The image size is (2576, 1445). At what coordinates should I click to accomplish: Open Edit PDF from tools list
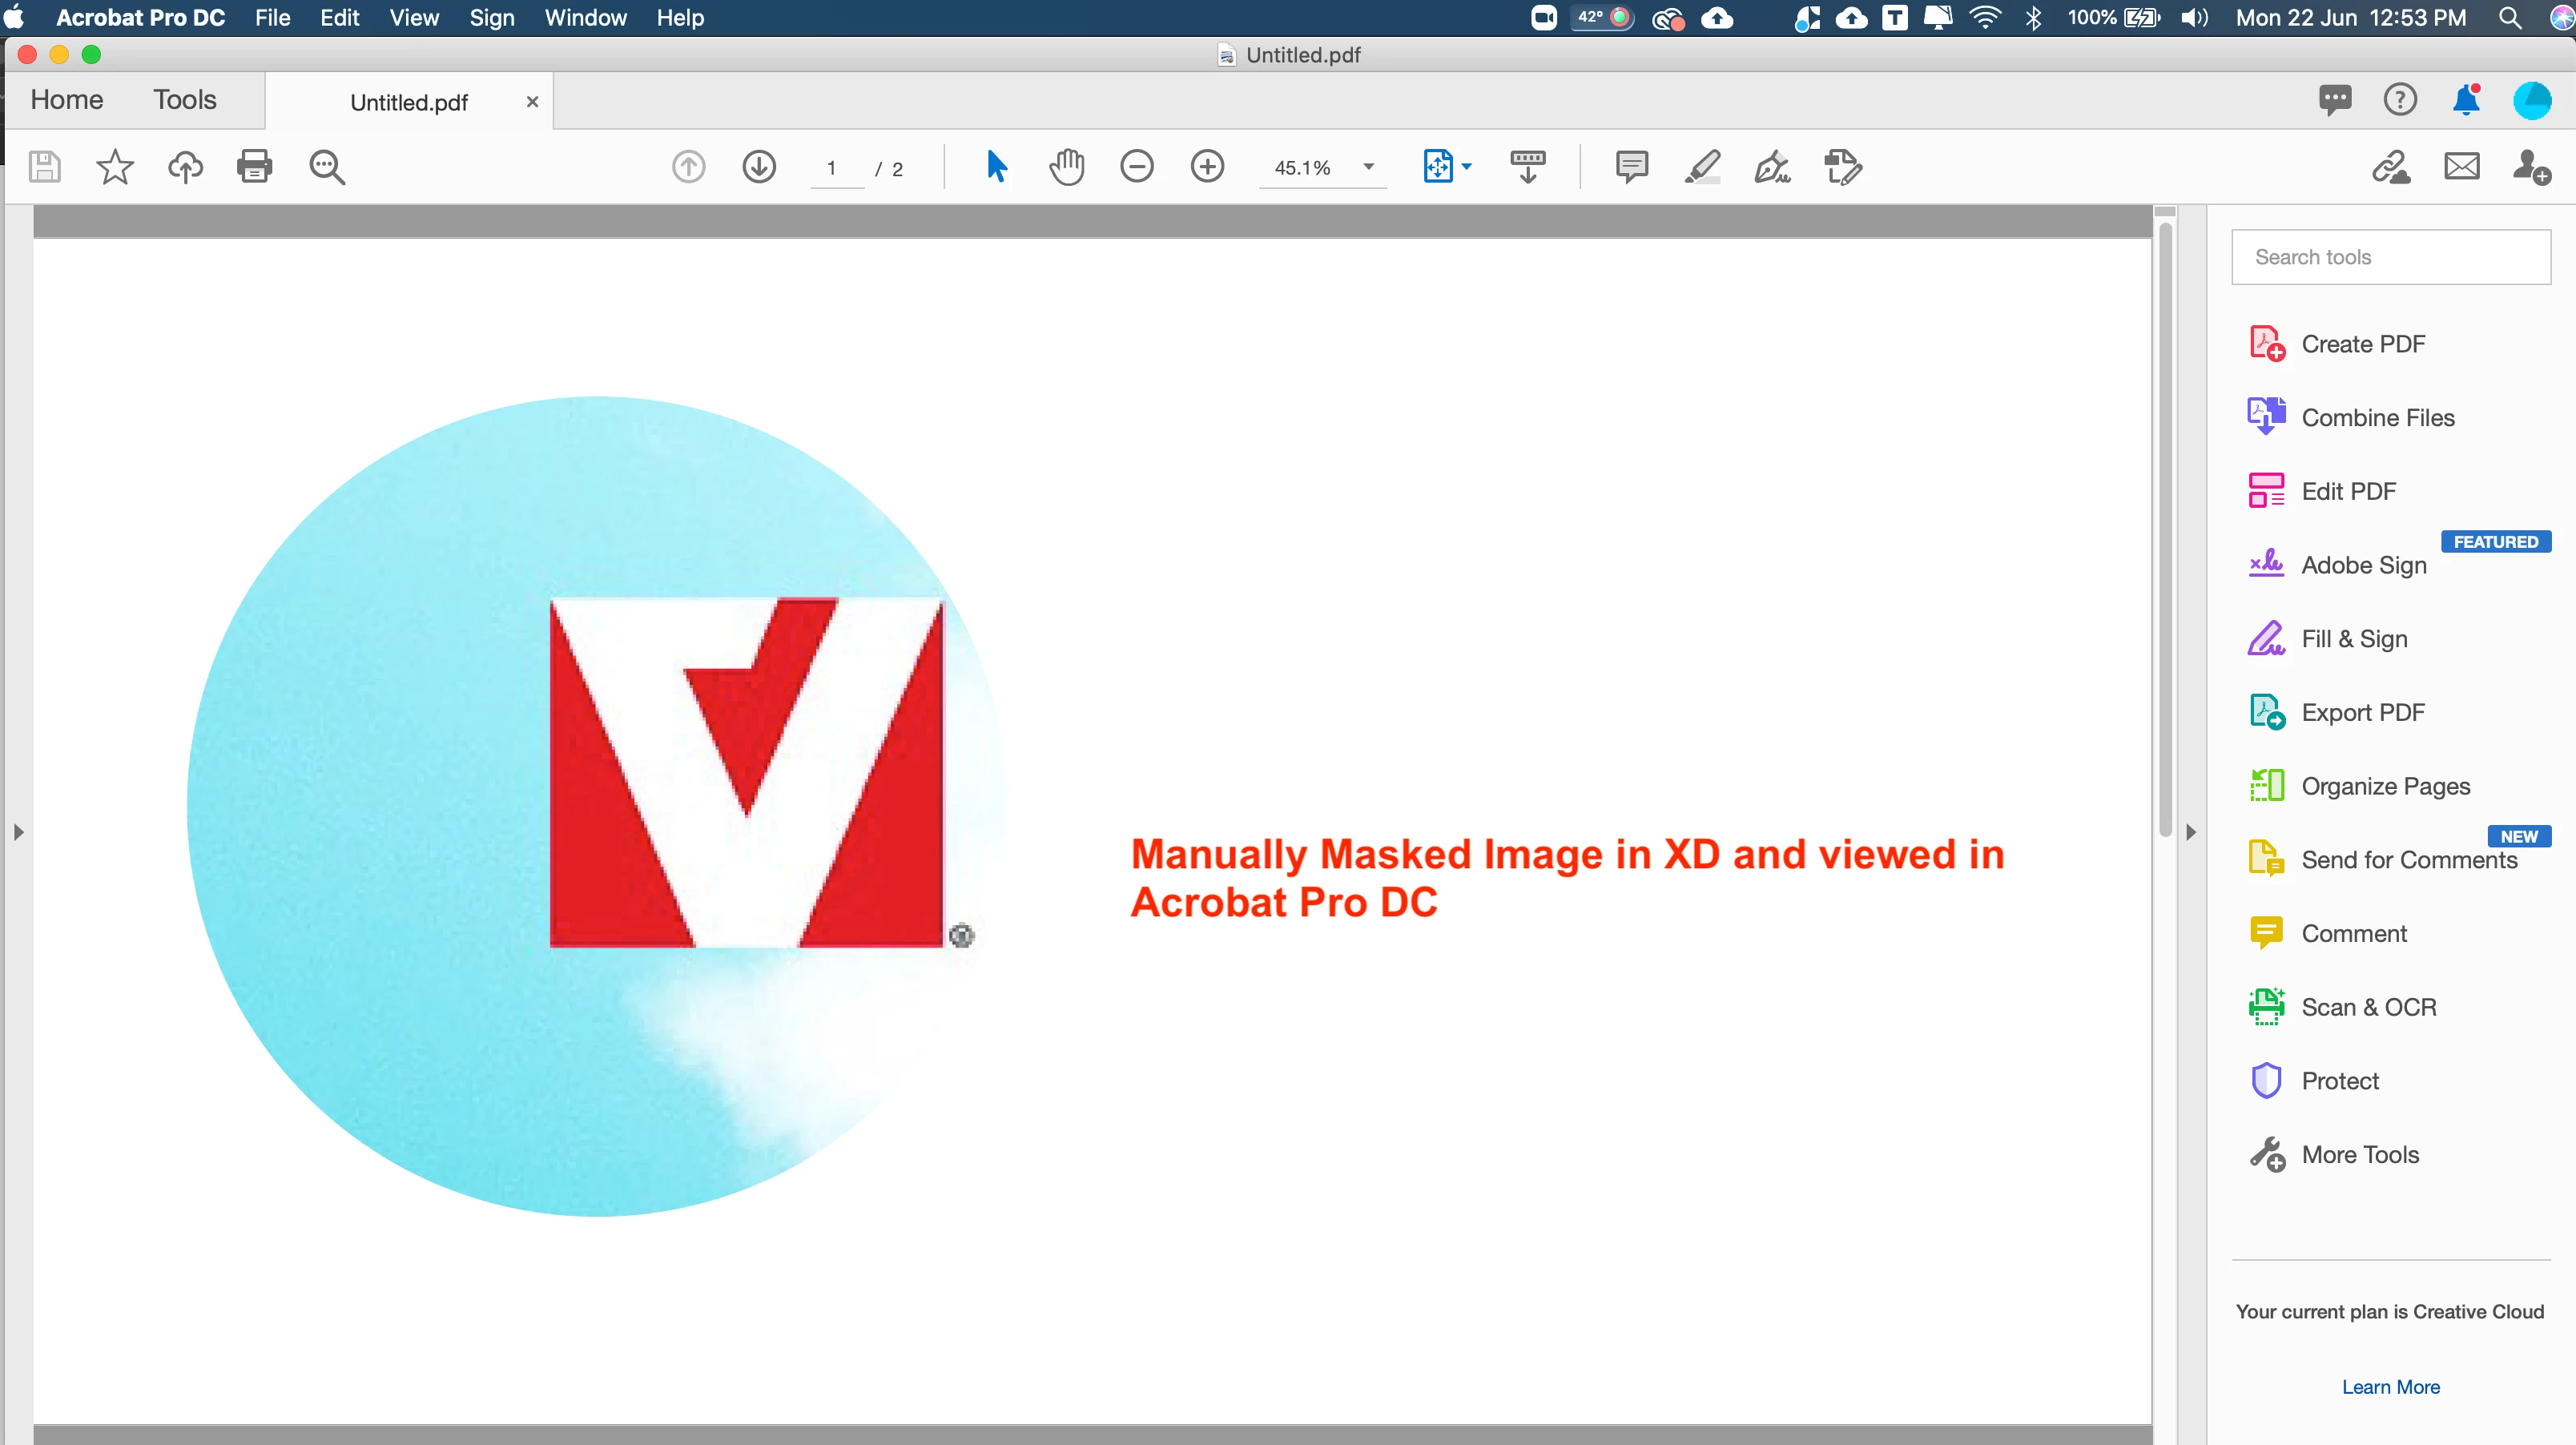tap(2348, 491)
